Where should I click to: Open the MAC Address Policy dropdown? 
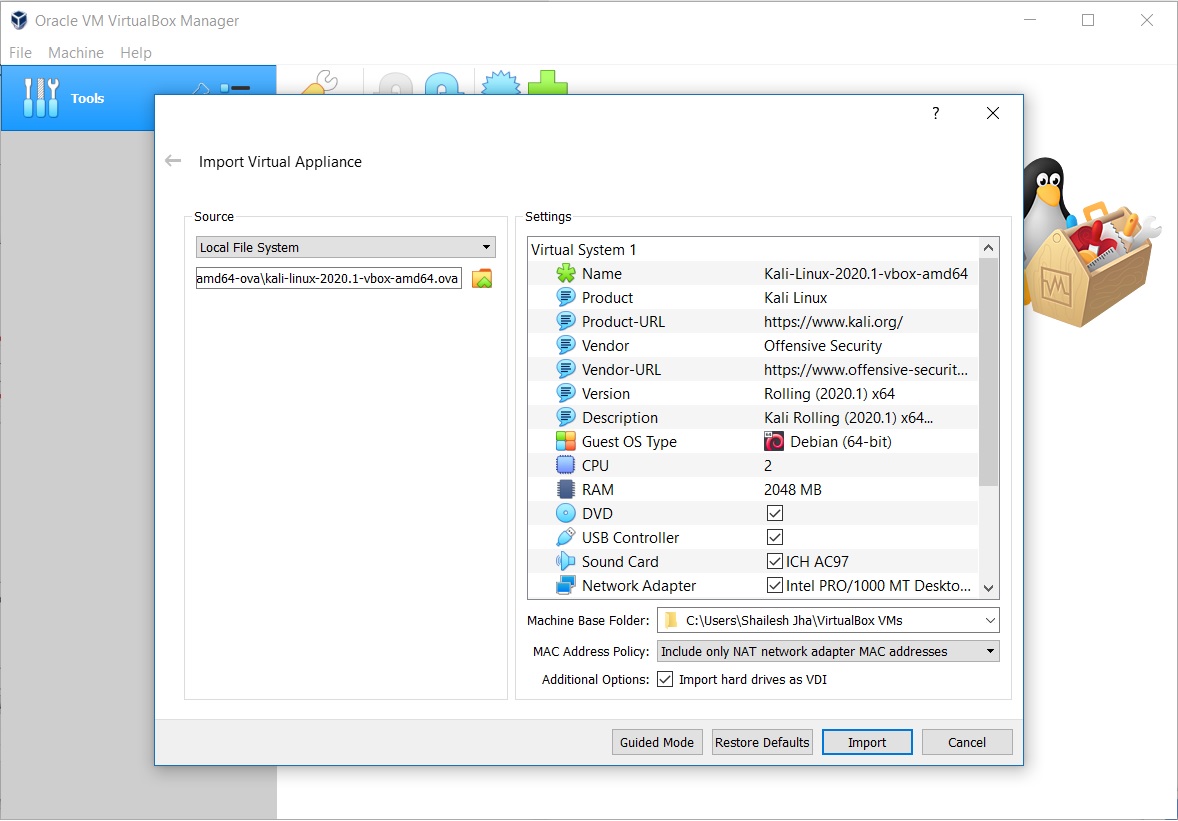click(828, 651)
